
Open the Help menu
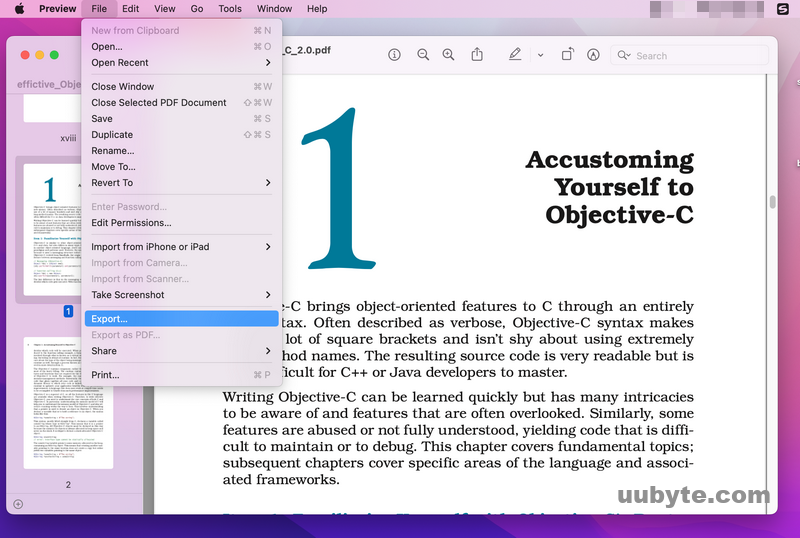(x=317, y=9)
